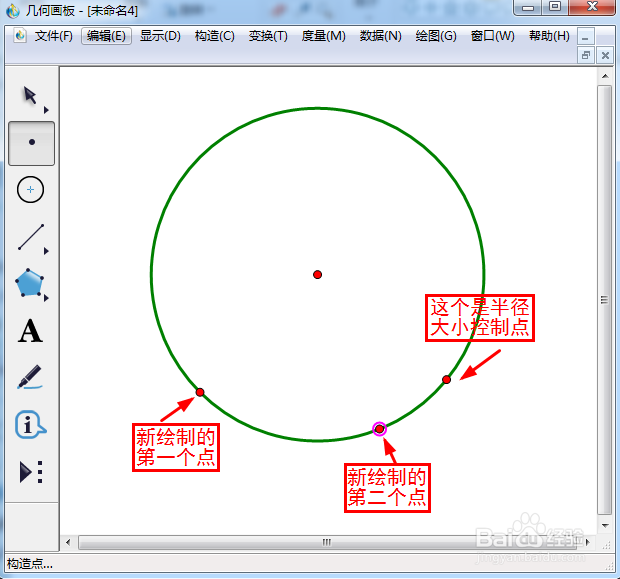Expand the Polygon tool flyout triangle
Image resolution: width=620 pixels, height=579 pixels.
point(46,298)
